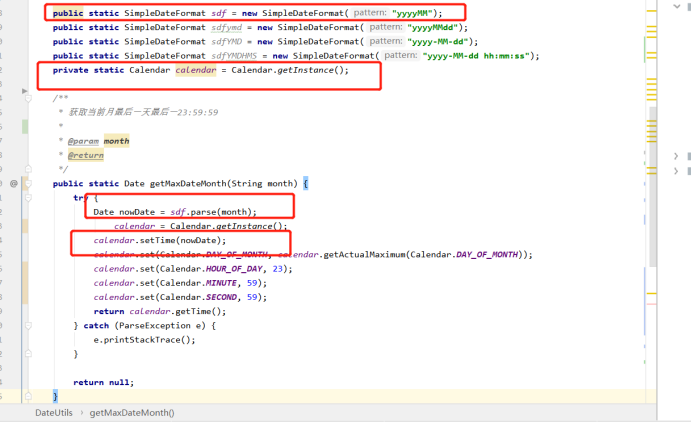Viewport: 692px width, 422px height.
Task: Click the highlighted month parameter in the Javadoc
Action: tap(117, 141)
